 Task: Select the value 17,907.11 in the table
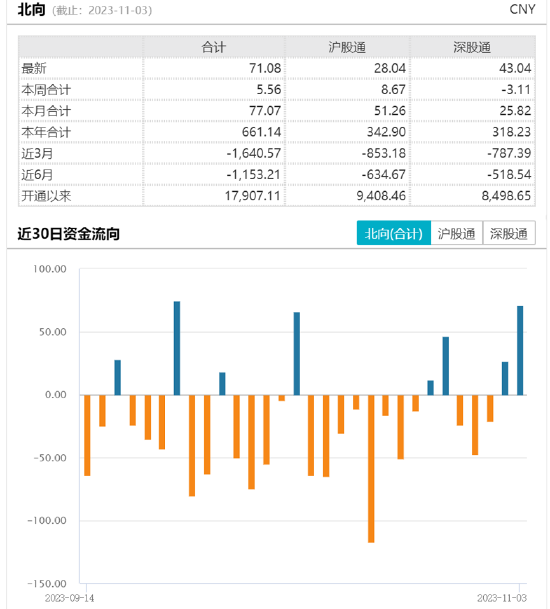click(x=253, y=196)
